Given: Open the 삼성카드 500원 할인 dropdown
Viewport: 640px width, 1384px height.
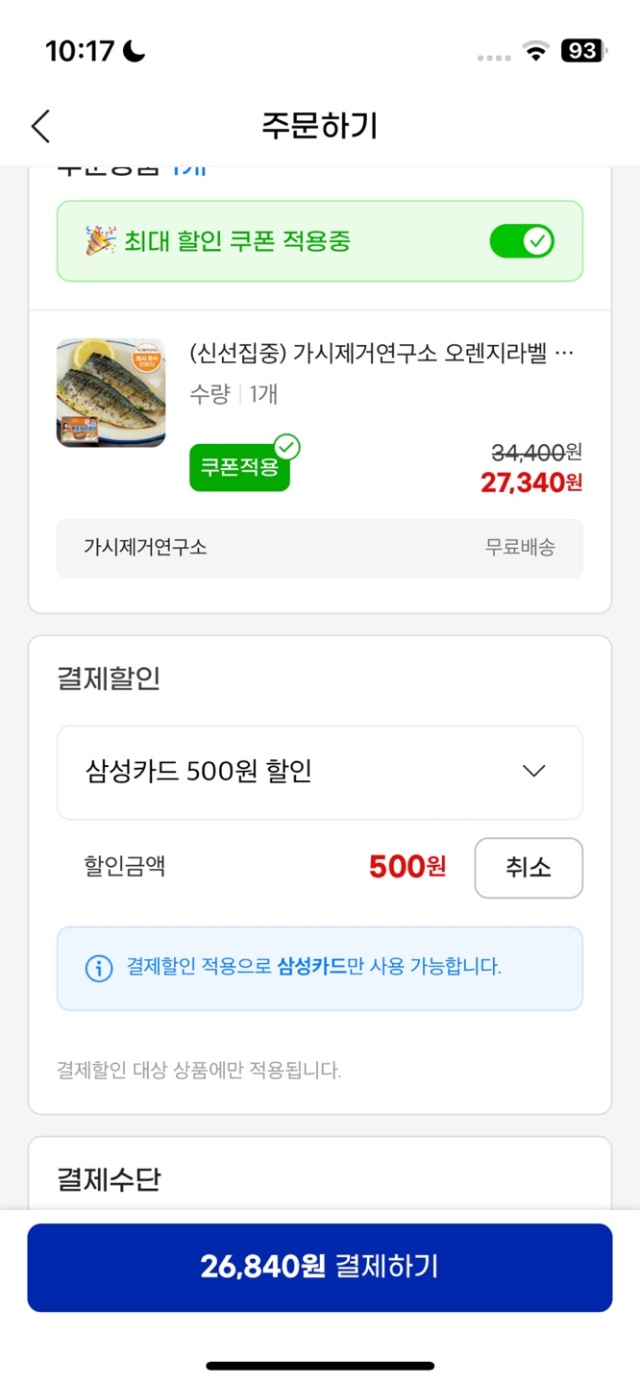Looking at the screenshot, I should tap(319, 772).
